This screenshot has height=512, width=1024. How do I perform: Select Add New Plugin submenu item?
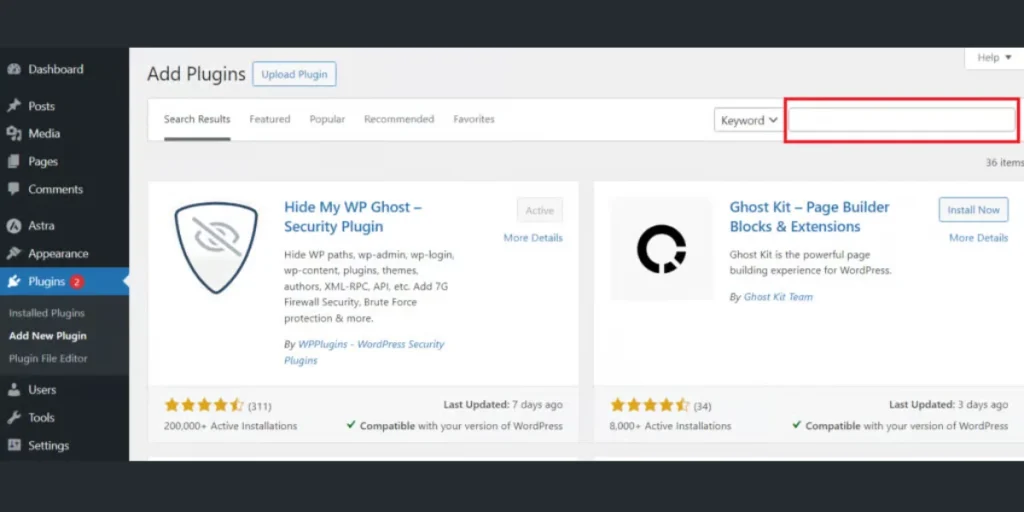[48, 336]
